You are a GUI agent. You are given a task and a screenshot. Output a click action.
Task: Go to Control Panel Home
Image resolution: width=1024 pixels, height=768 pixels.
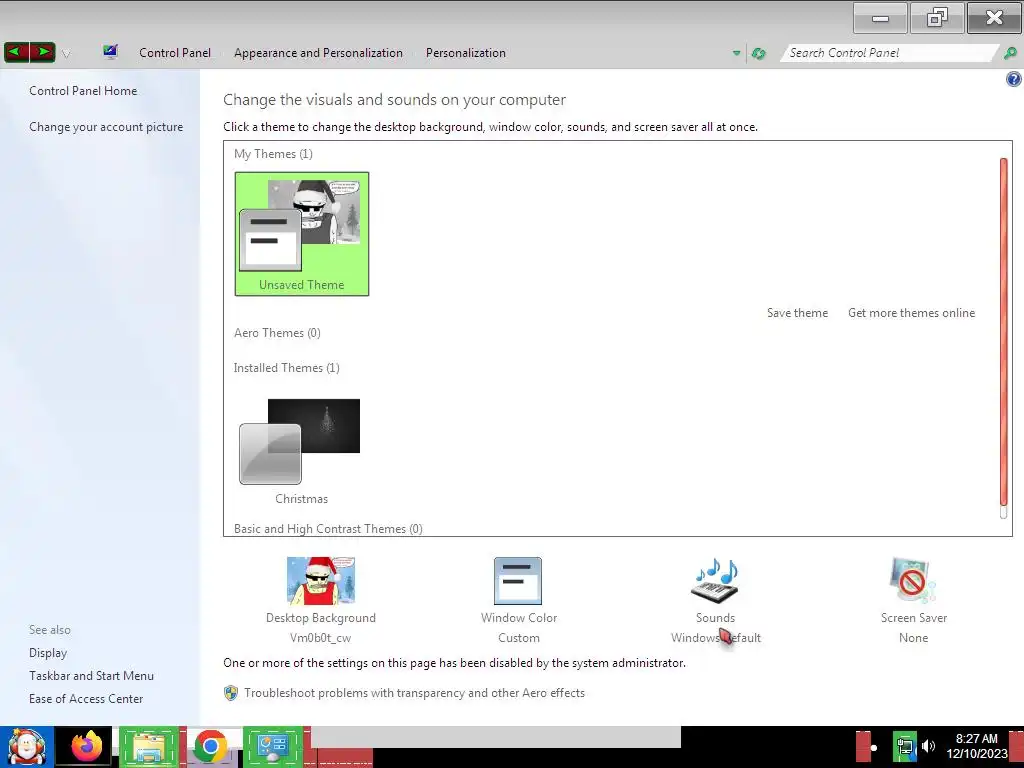(83, 91)
